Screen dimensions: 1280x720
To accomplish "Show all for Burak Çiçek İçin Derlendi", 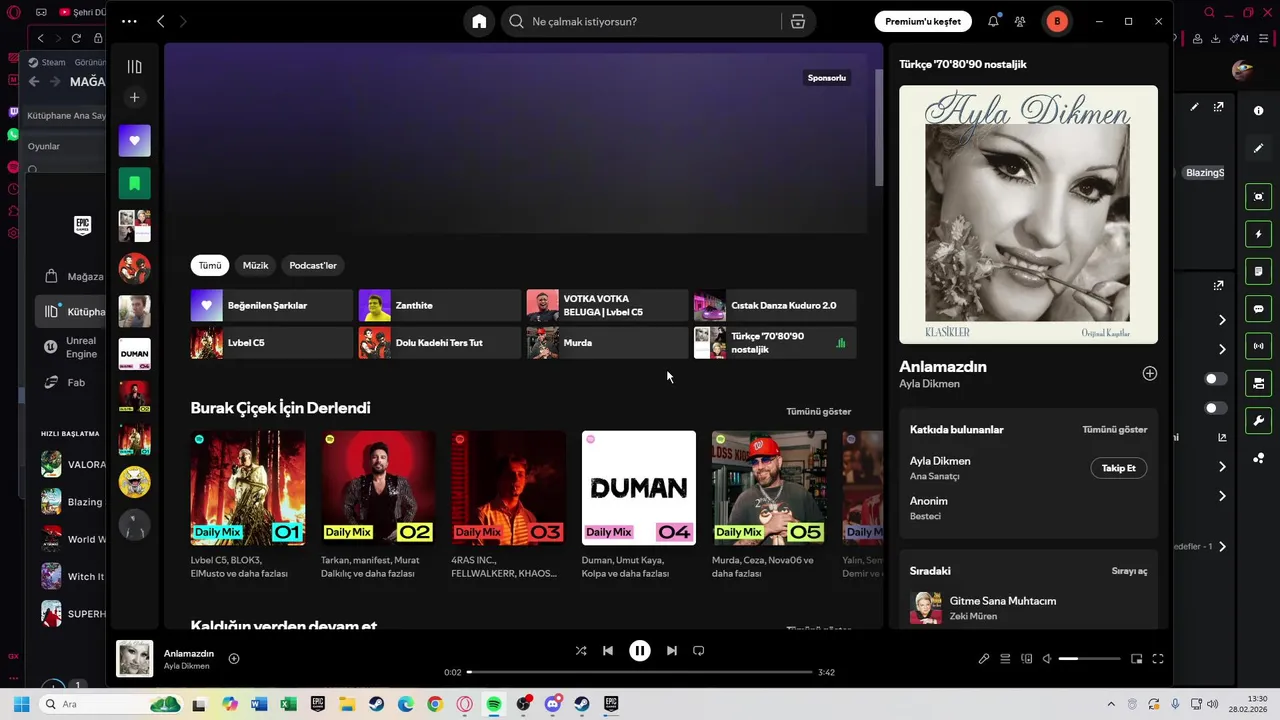I will 818,411.
